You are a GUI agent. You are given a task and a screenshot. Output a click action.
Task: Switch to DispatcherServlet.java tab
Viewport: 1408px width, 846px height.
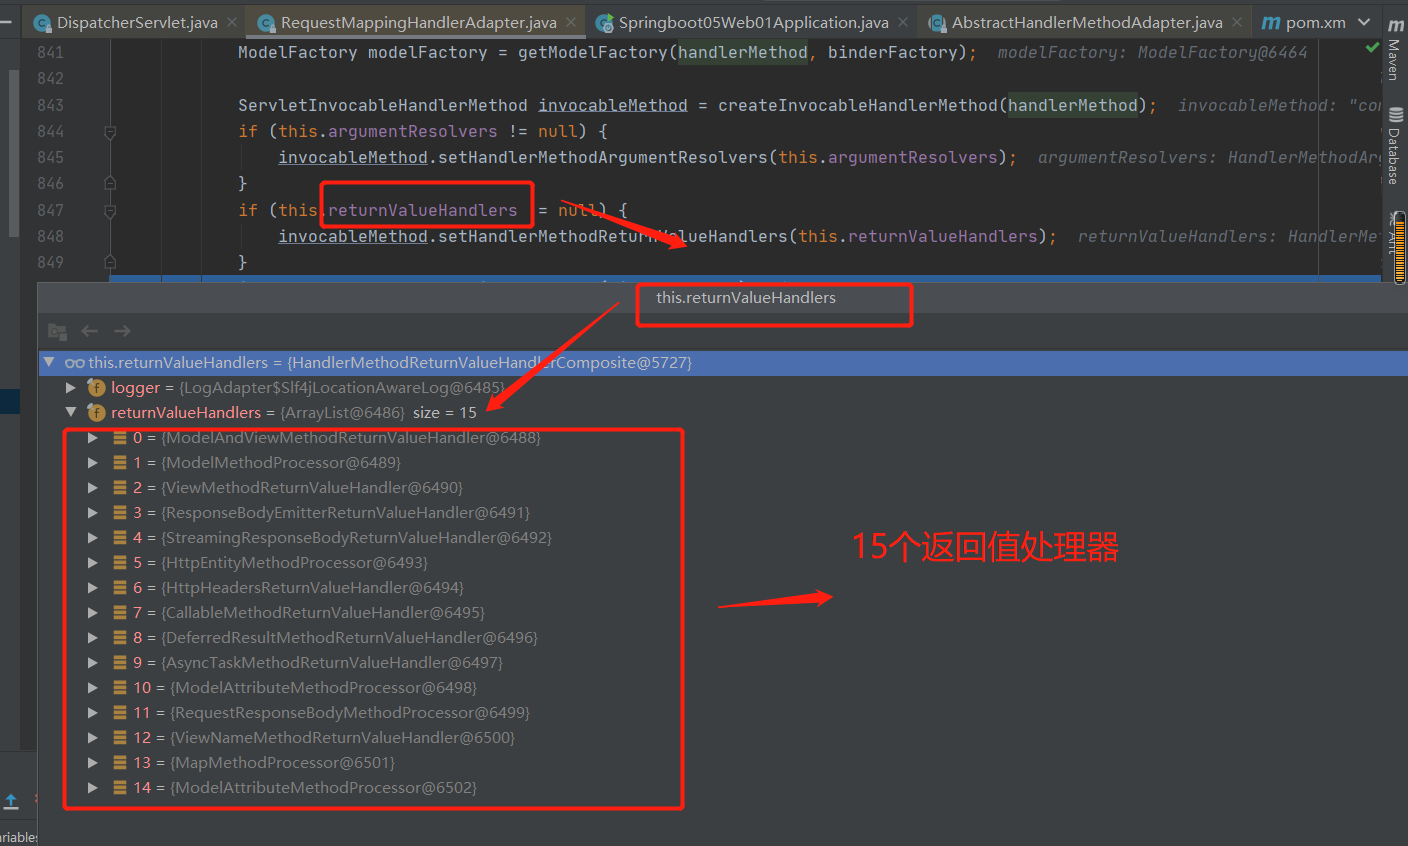click(x=137, y=22)
